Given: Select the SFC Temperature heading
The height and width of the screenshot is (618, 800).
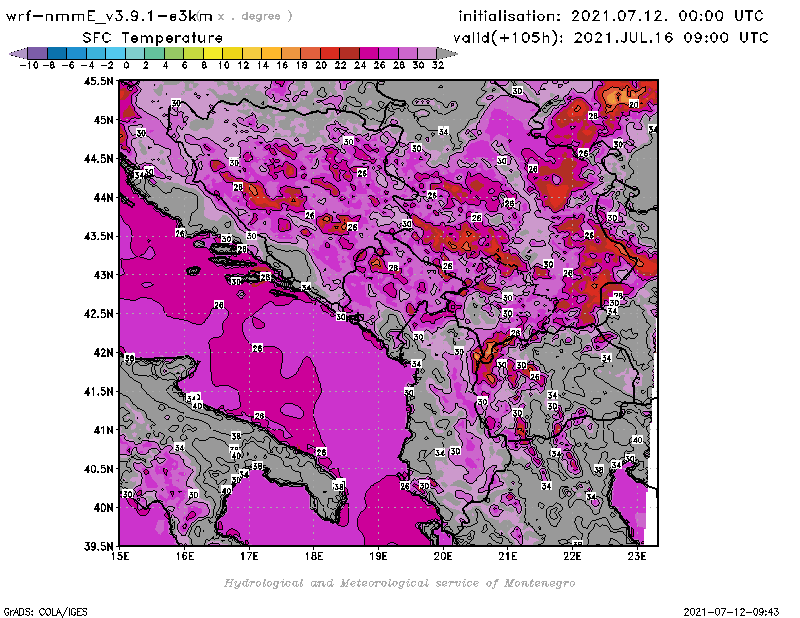Looking at the screenshot, I should tap(153, 38).
